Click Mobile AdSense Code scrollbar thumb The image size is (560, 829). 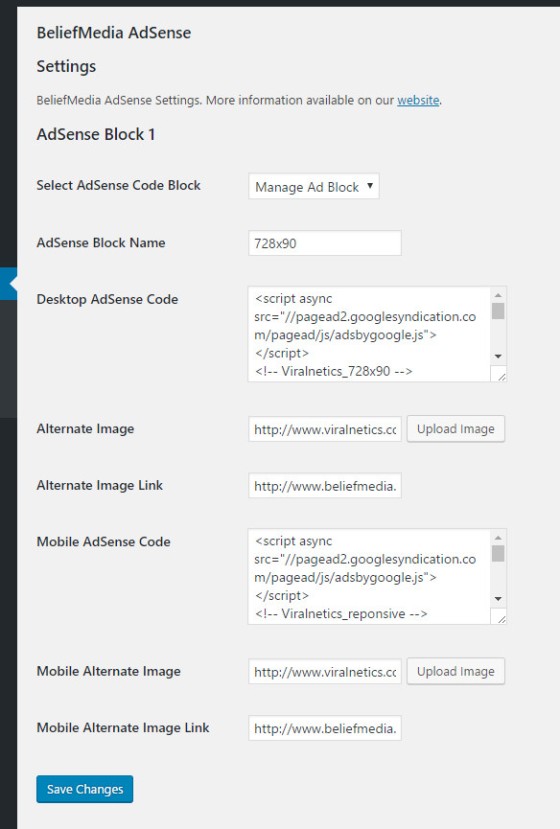click(x=498, y=554)
